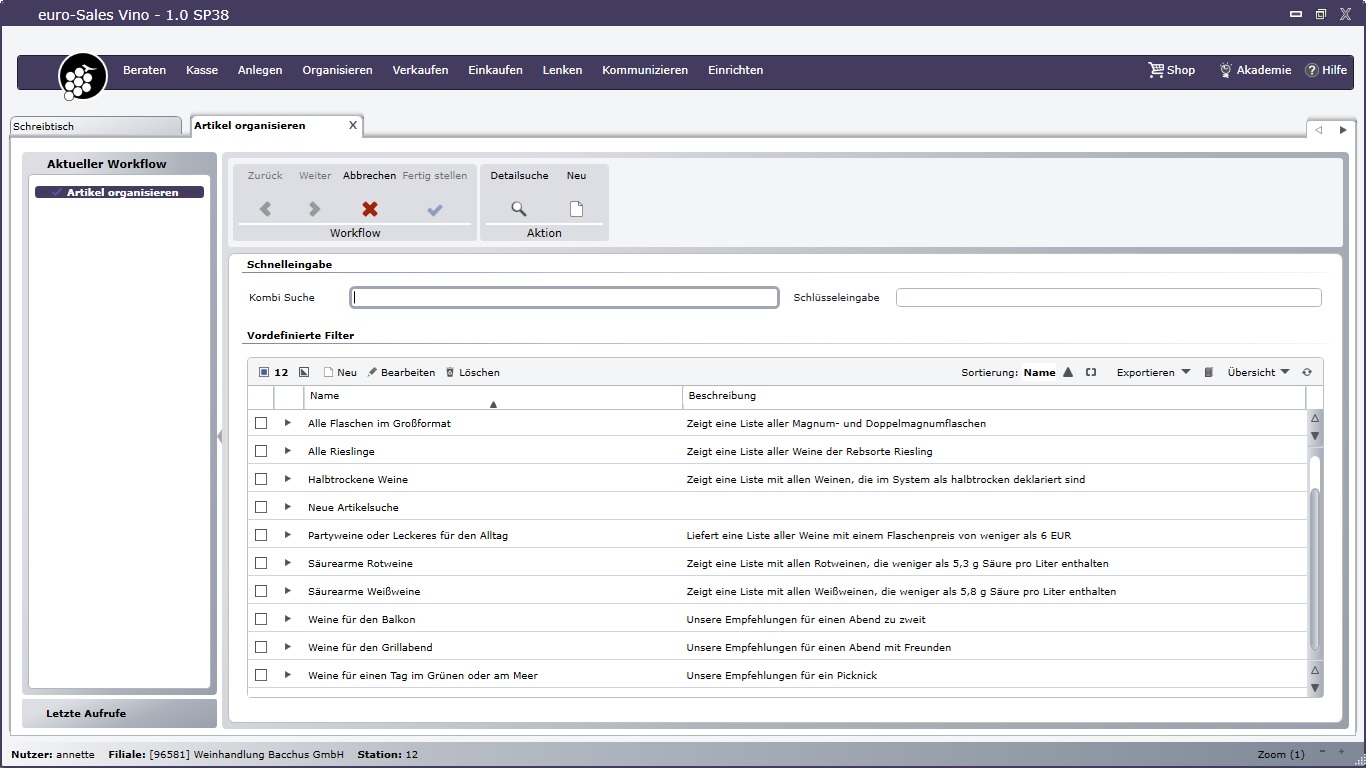Check the Weine für den Grillabend checkbox

click(261, 647)
